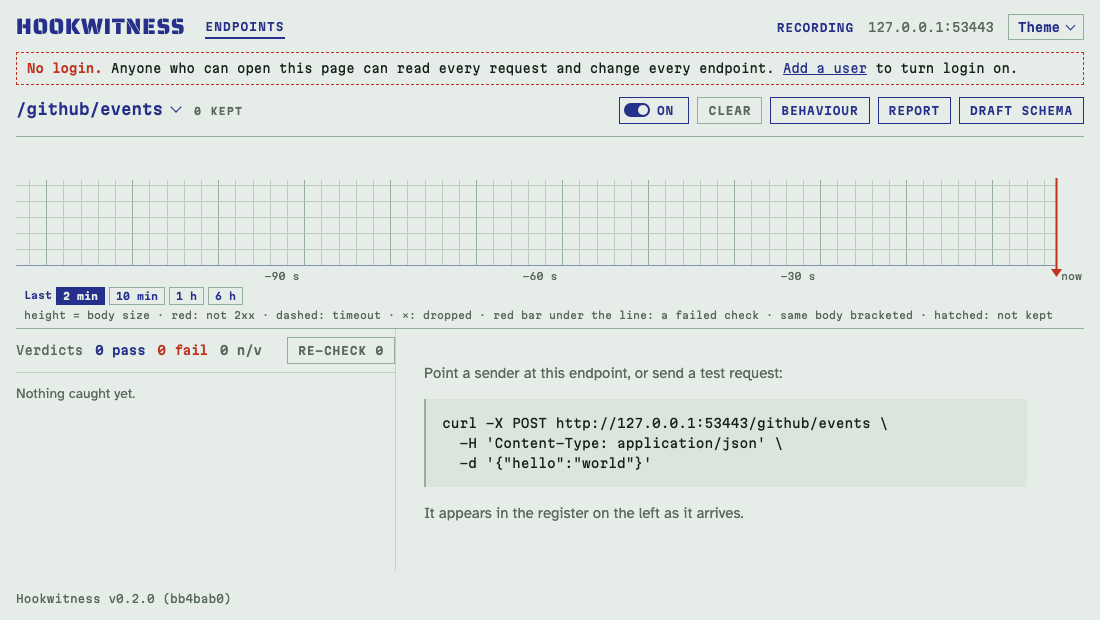This screenshot has height=620, width=1100.
Task: Click the 0 pass verdict count
Action: coord(120,350)
